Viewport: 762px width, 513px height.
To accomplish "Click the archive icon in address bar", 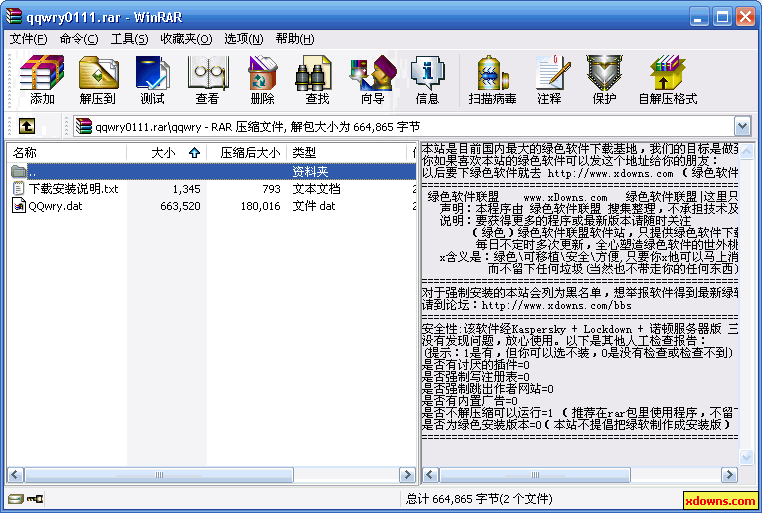I will pos(84,126).
